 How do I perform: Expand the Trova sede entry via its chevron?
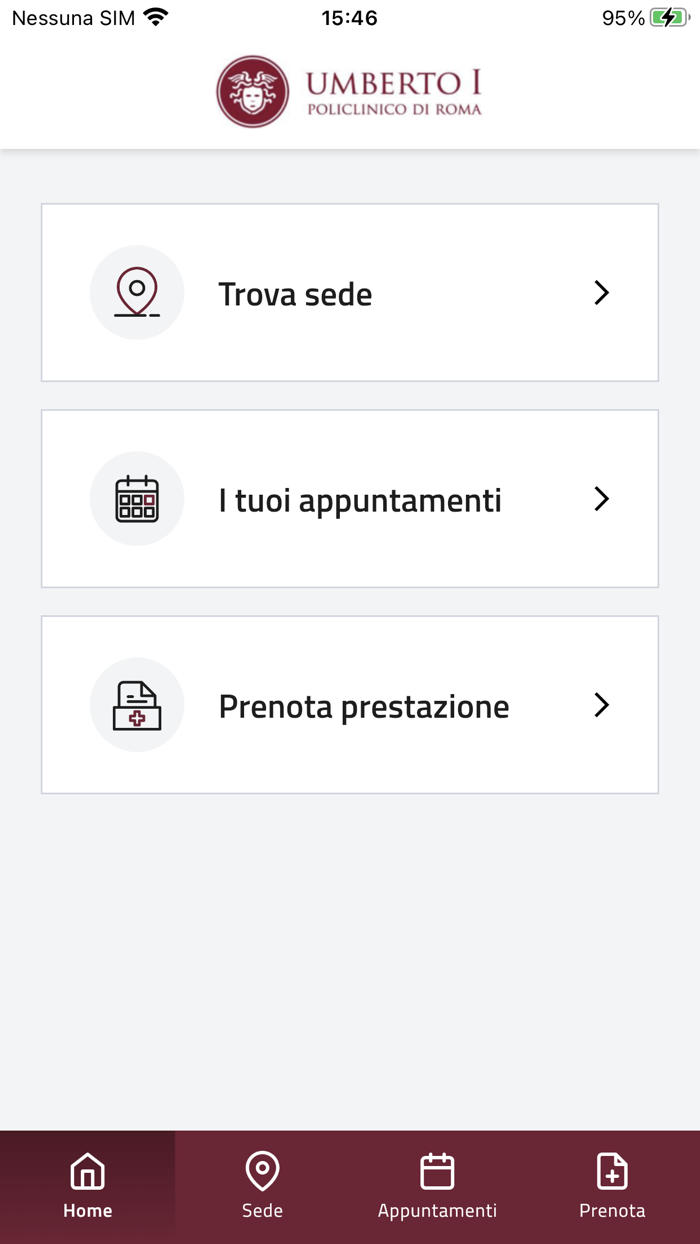coord(601,292)
